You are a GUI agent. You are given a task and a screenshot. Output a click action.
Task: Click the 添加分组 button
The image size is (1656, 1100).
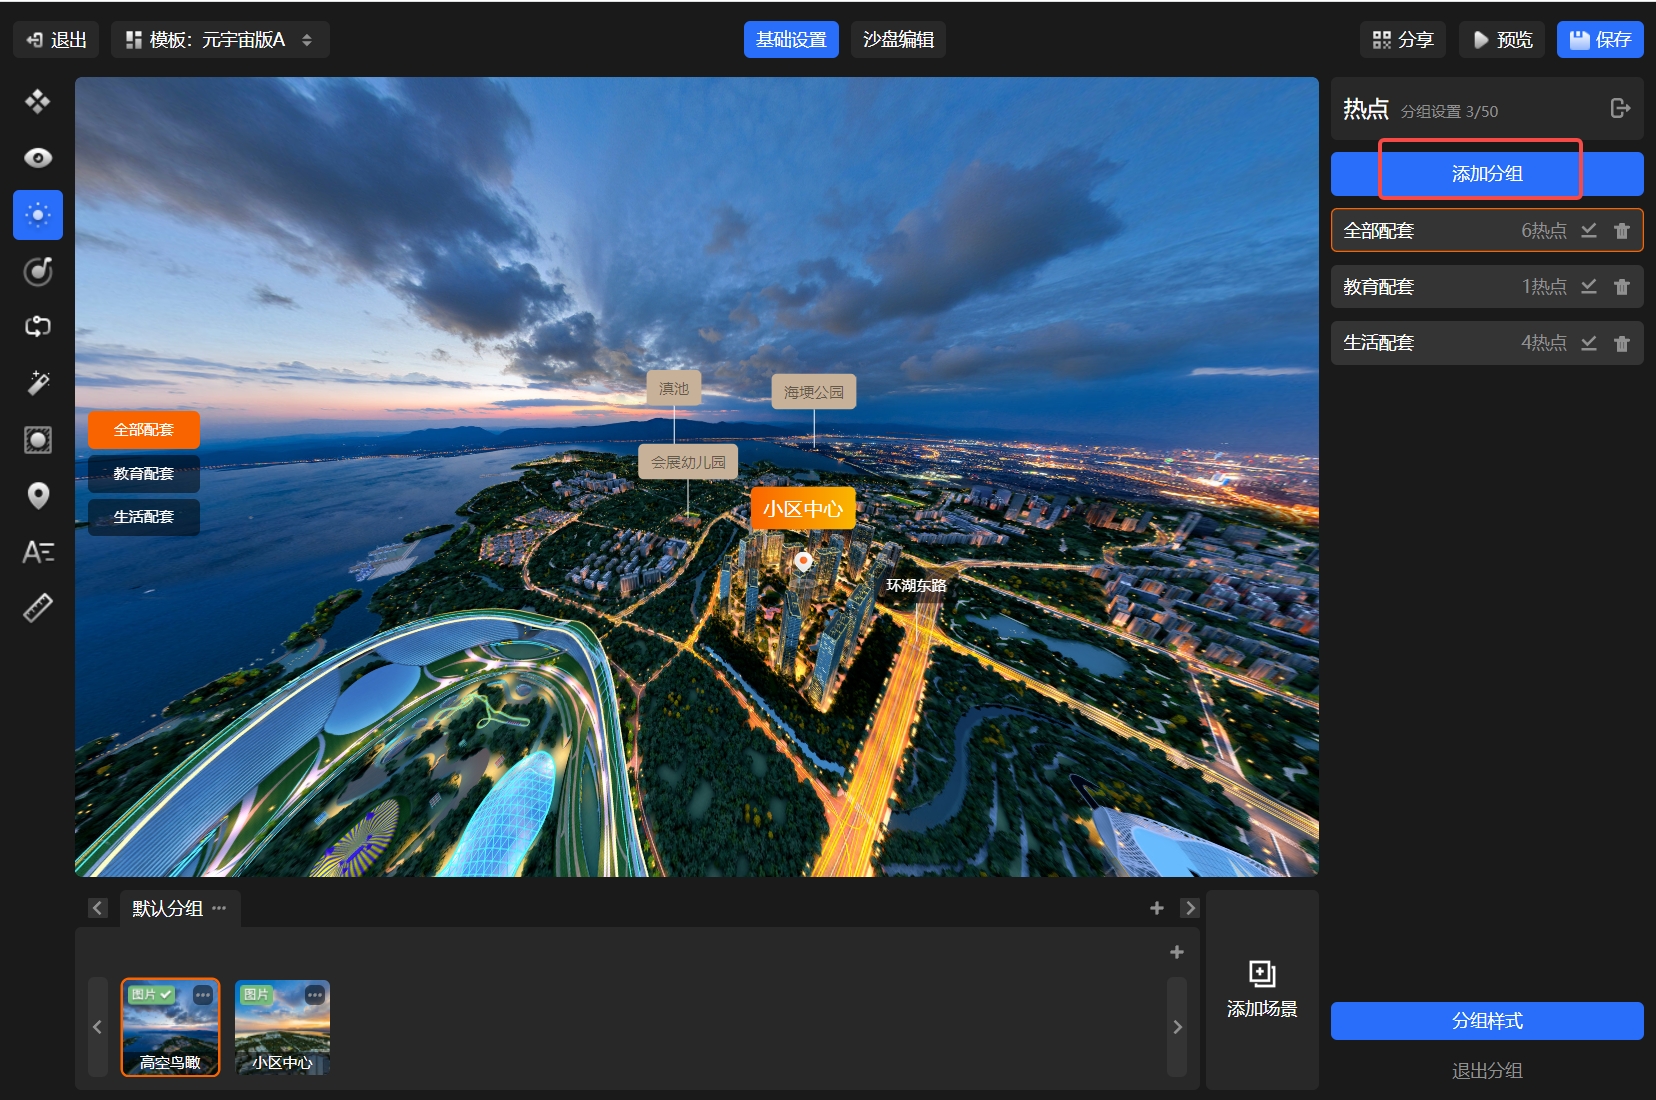[1486, 174]
